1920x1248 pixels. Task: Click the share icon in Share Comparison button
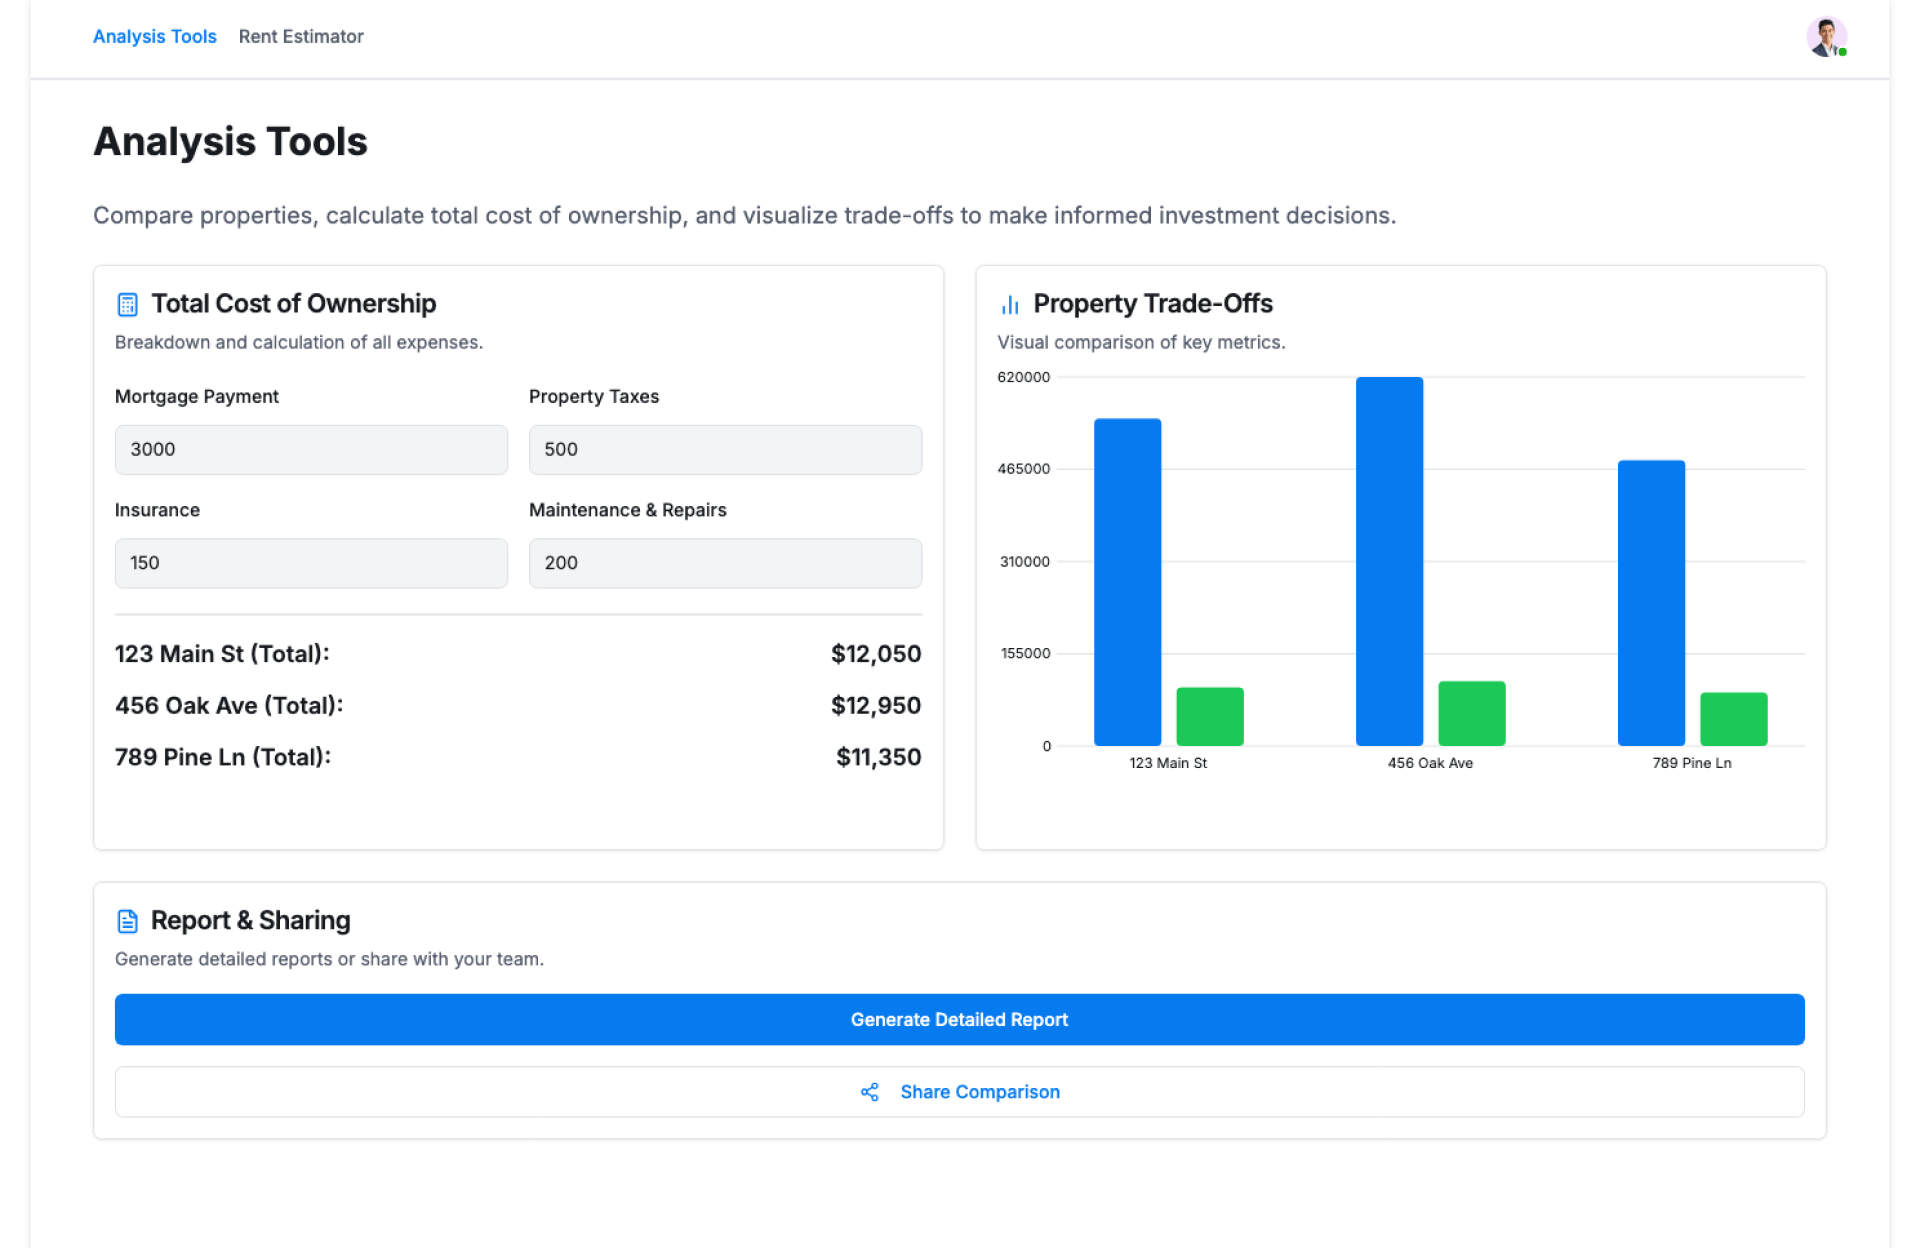point(870,1092)
